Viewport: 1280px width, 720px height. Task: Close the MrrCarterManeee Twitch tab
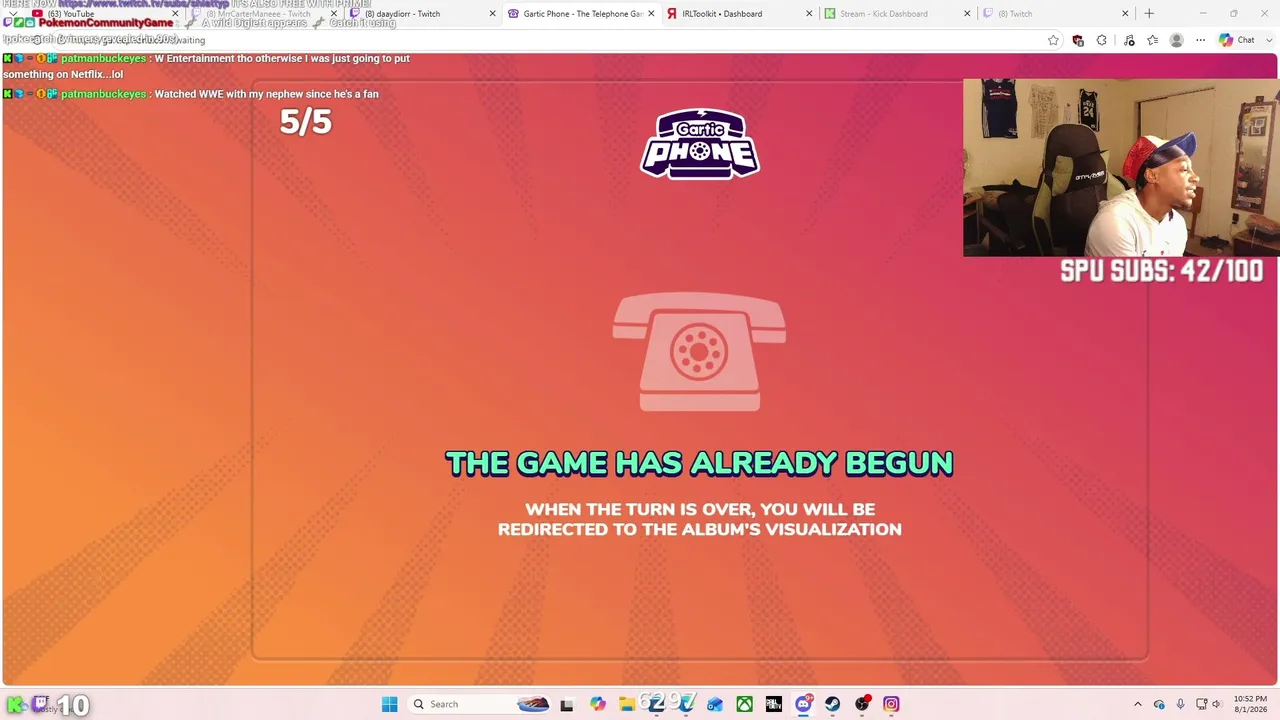(334, 14)
